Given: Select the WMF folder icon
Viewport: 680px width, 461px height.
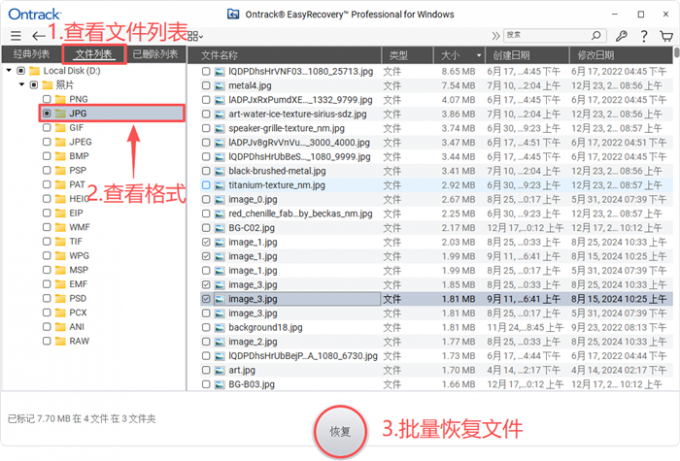Looking at the screenshot, I should pos(61,227).
